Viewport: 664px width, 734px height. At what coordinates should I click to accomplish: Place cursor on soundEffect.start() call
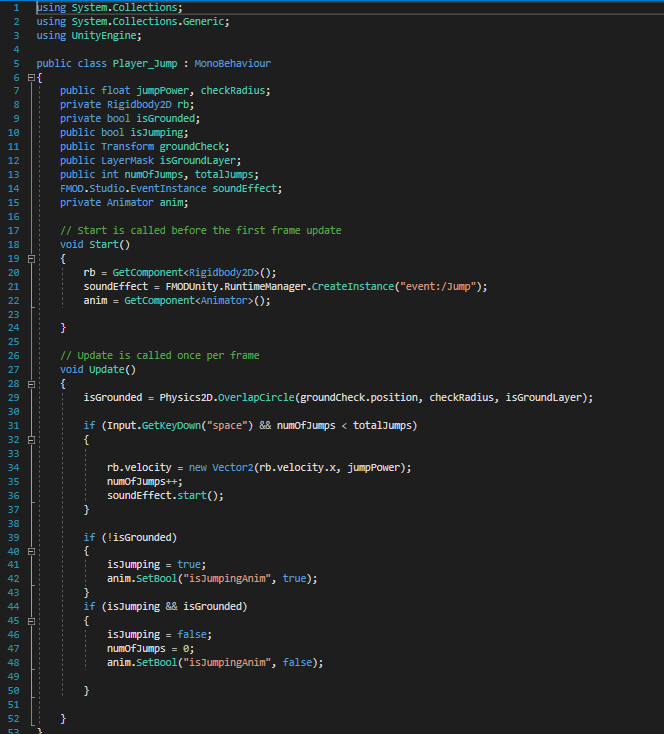pyautogui.click(x=166, y=495)
